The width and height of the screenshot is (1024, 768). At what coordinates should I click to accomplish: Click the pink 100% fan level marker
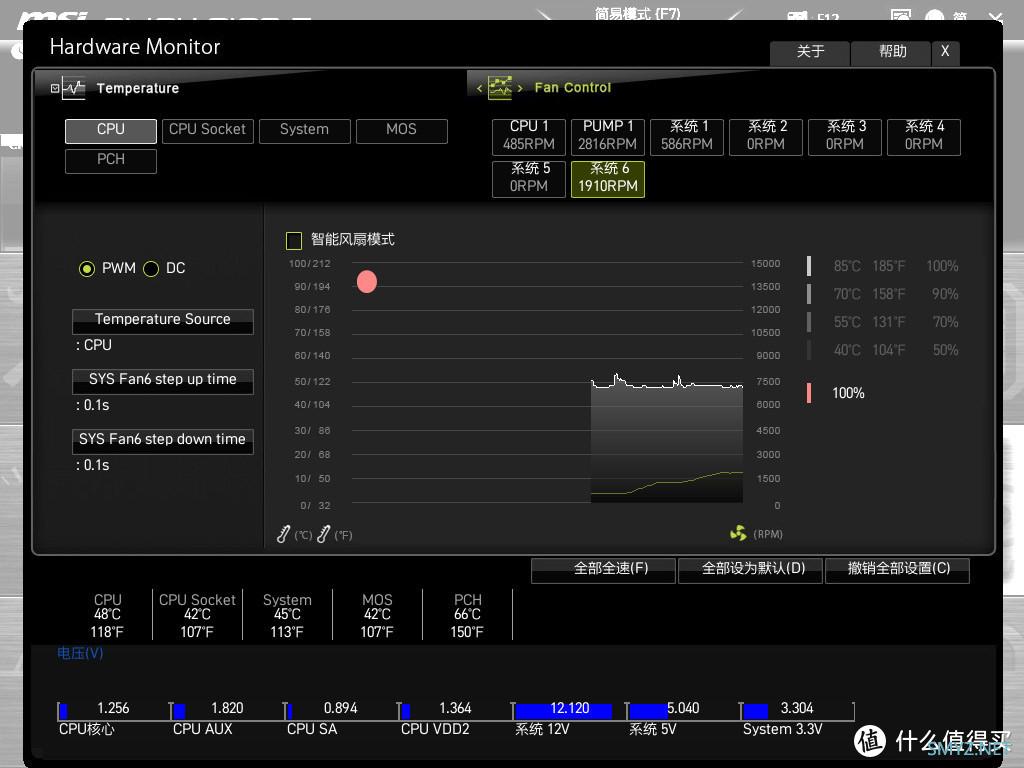(x=809, y=393)
